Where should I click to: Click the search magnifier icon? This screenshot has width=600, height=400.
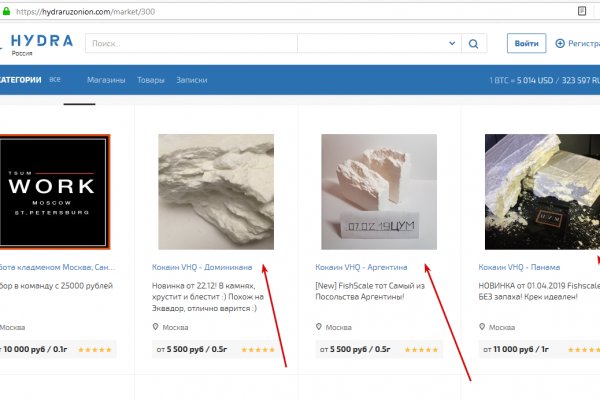[x=474, y=44]
